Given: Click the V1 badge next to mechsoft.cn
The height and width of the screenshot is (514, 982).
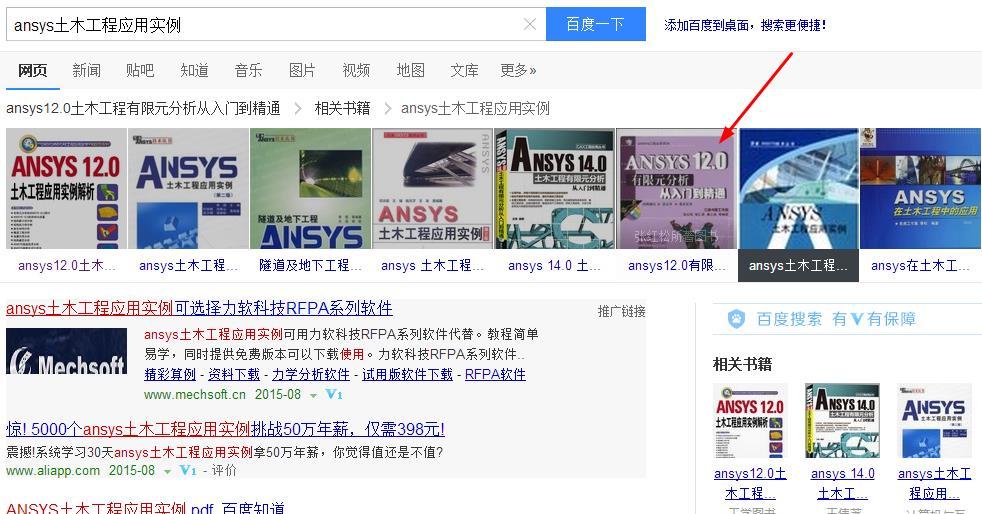Looking at the screenshot, I should (x=333, y=394).
